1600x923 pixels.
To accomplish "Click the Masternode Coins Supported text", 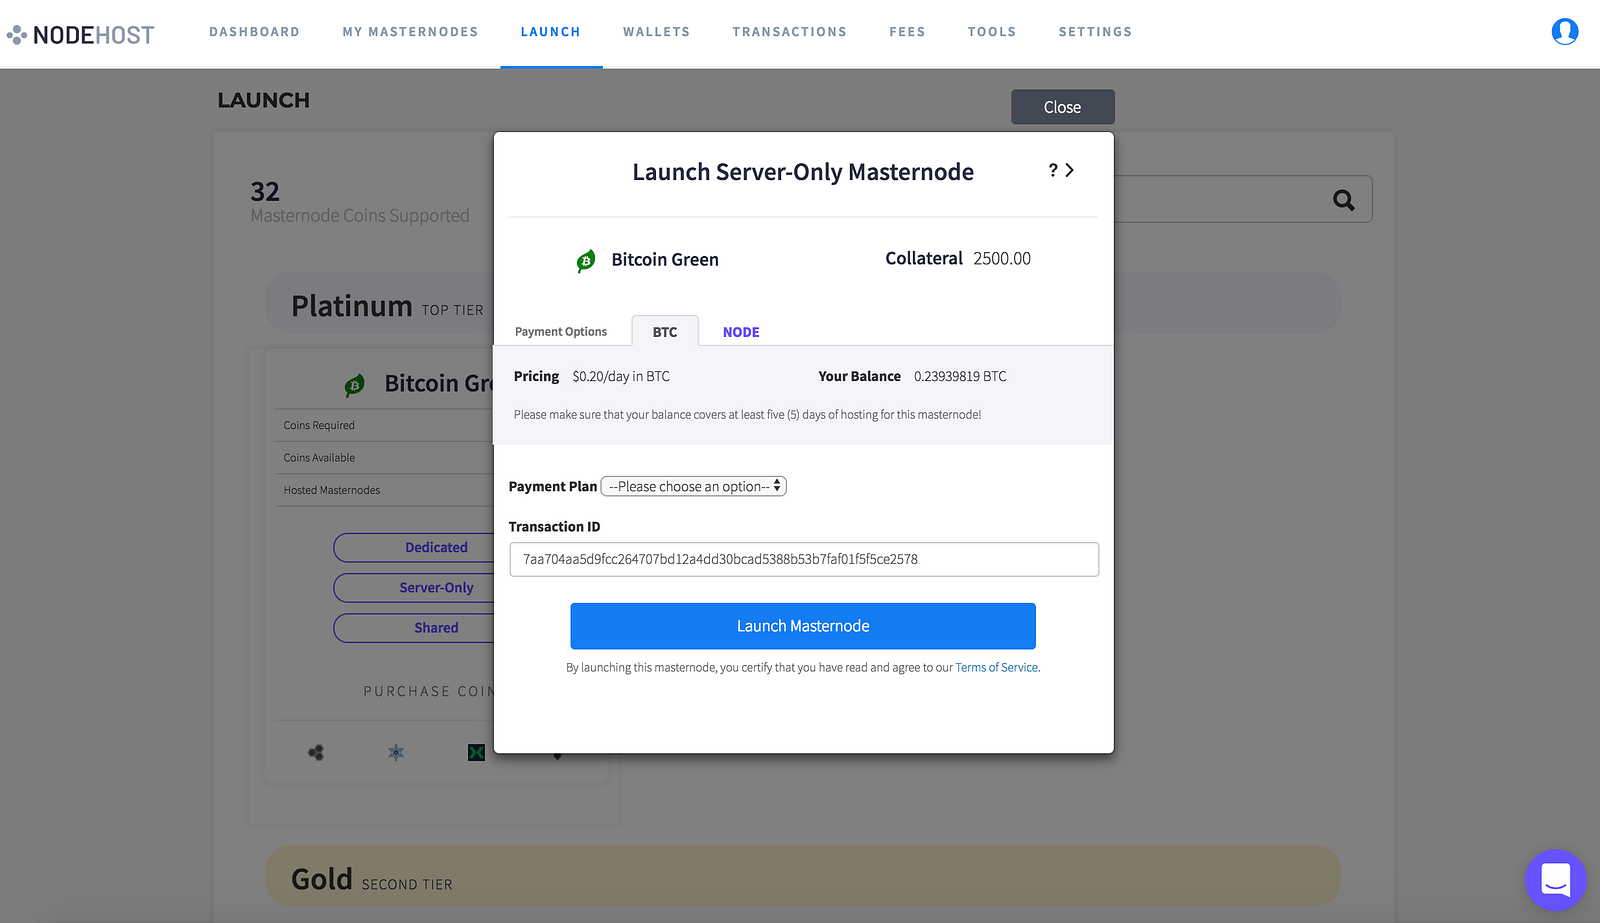I will pos(360,215).
